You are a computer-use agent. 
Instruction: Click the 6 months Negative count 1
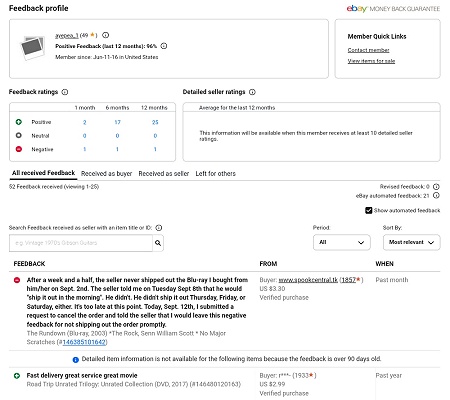(117, 149)
